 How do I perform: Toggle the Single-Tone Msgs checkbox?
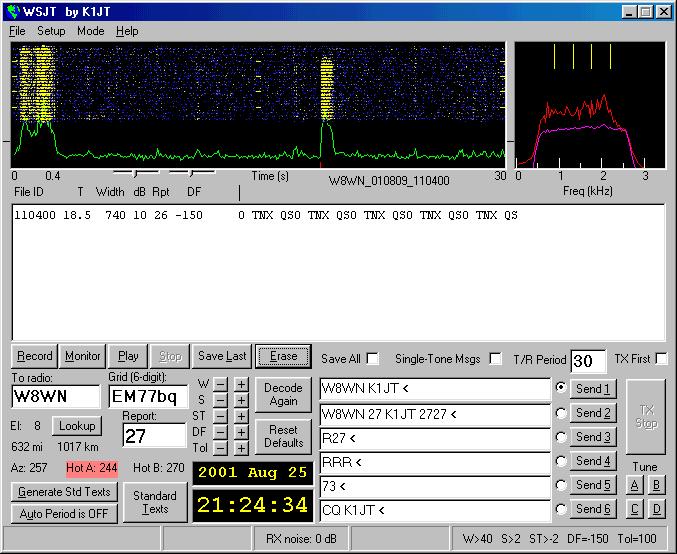[495, 359]
